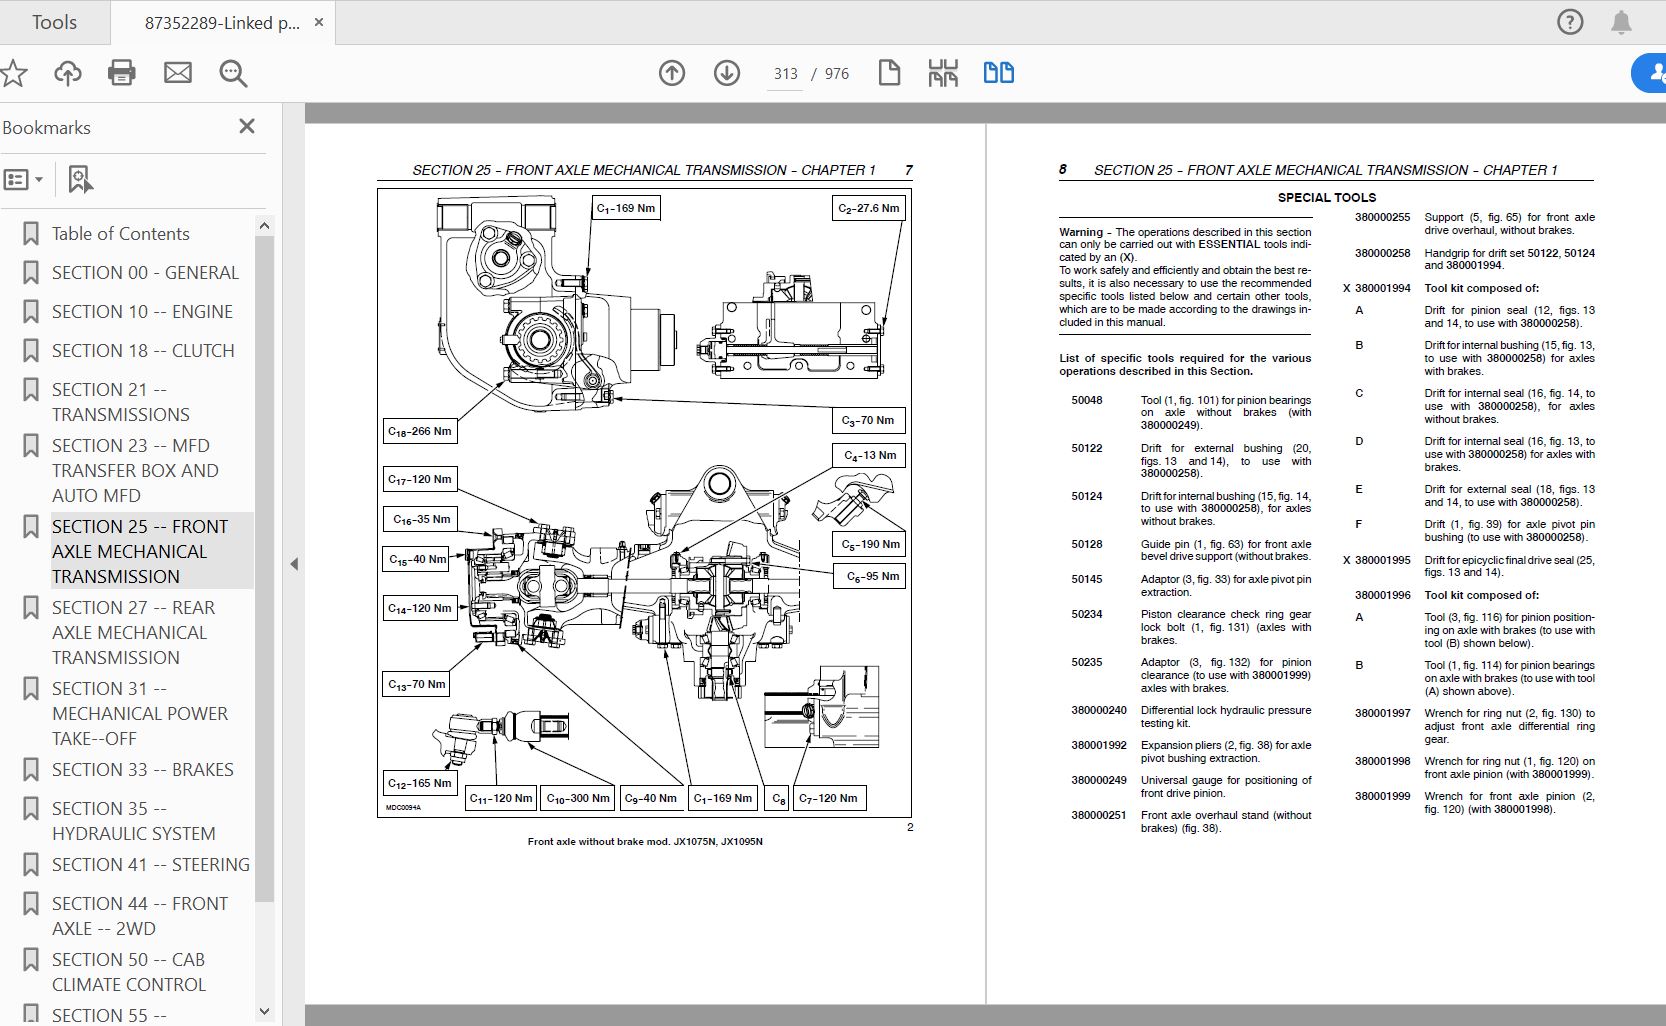Screen dimensions: 1666x1026
Task: Open SECTION 18 -- CLUTCH bookmark
Action: point(143,351)
